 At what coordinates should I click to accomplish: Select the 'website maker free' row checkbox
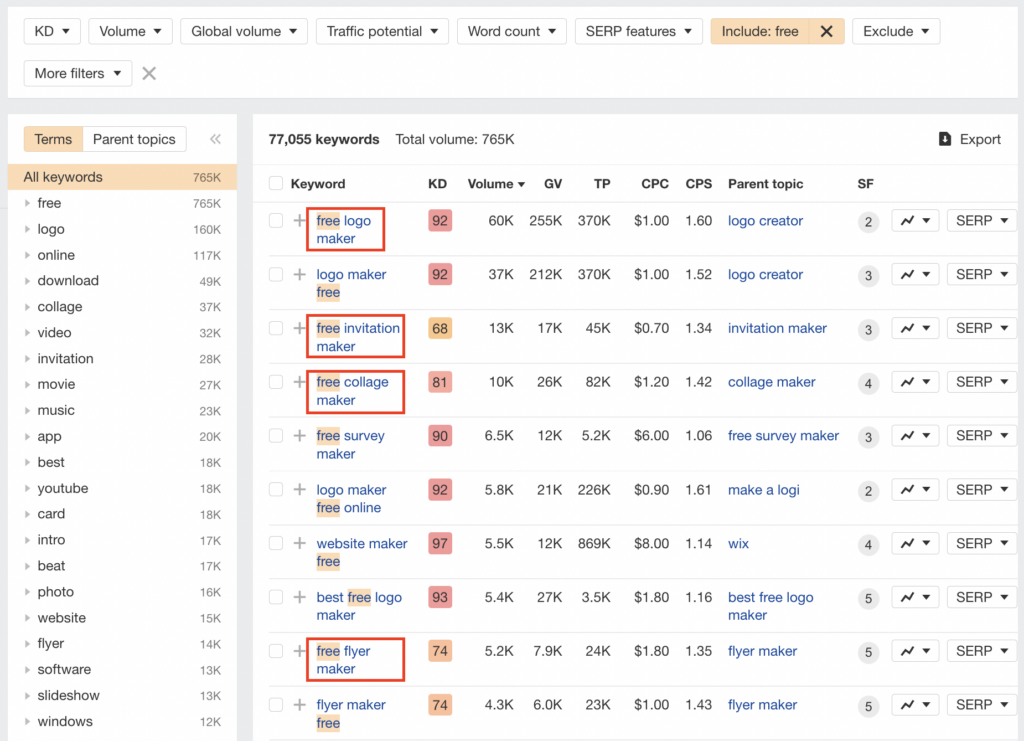coord(276,543)
